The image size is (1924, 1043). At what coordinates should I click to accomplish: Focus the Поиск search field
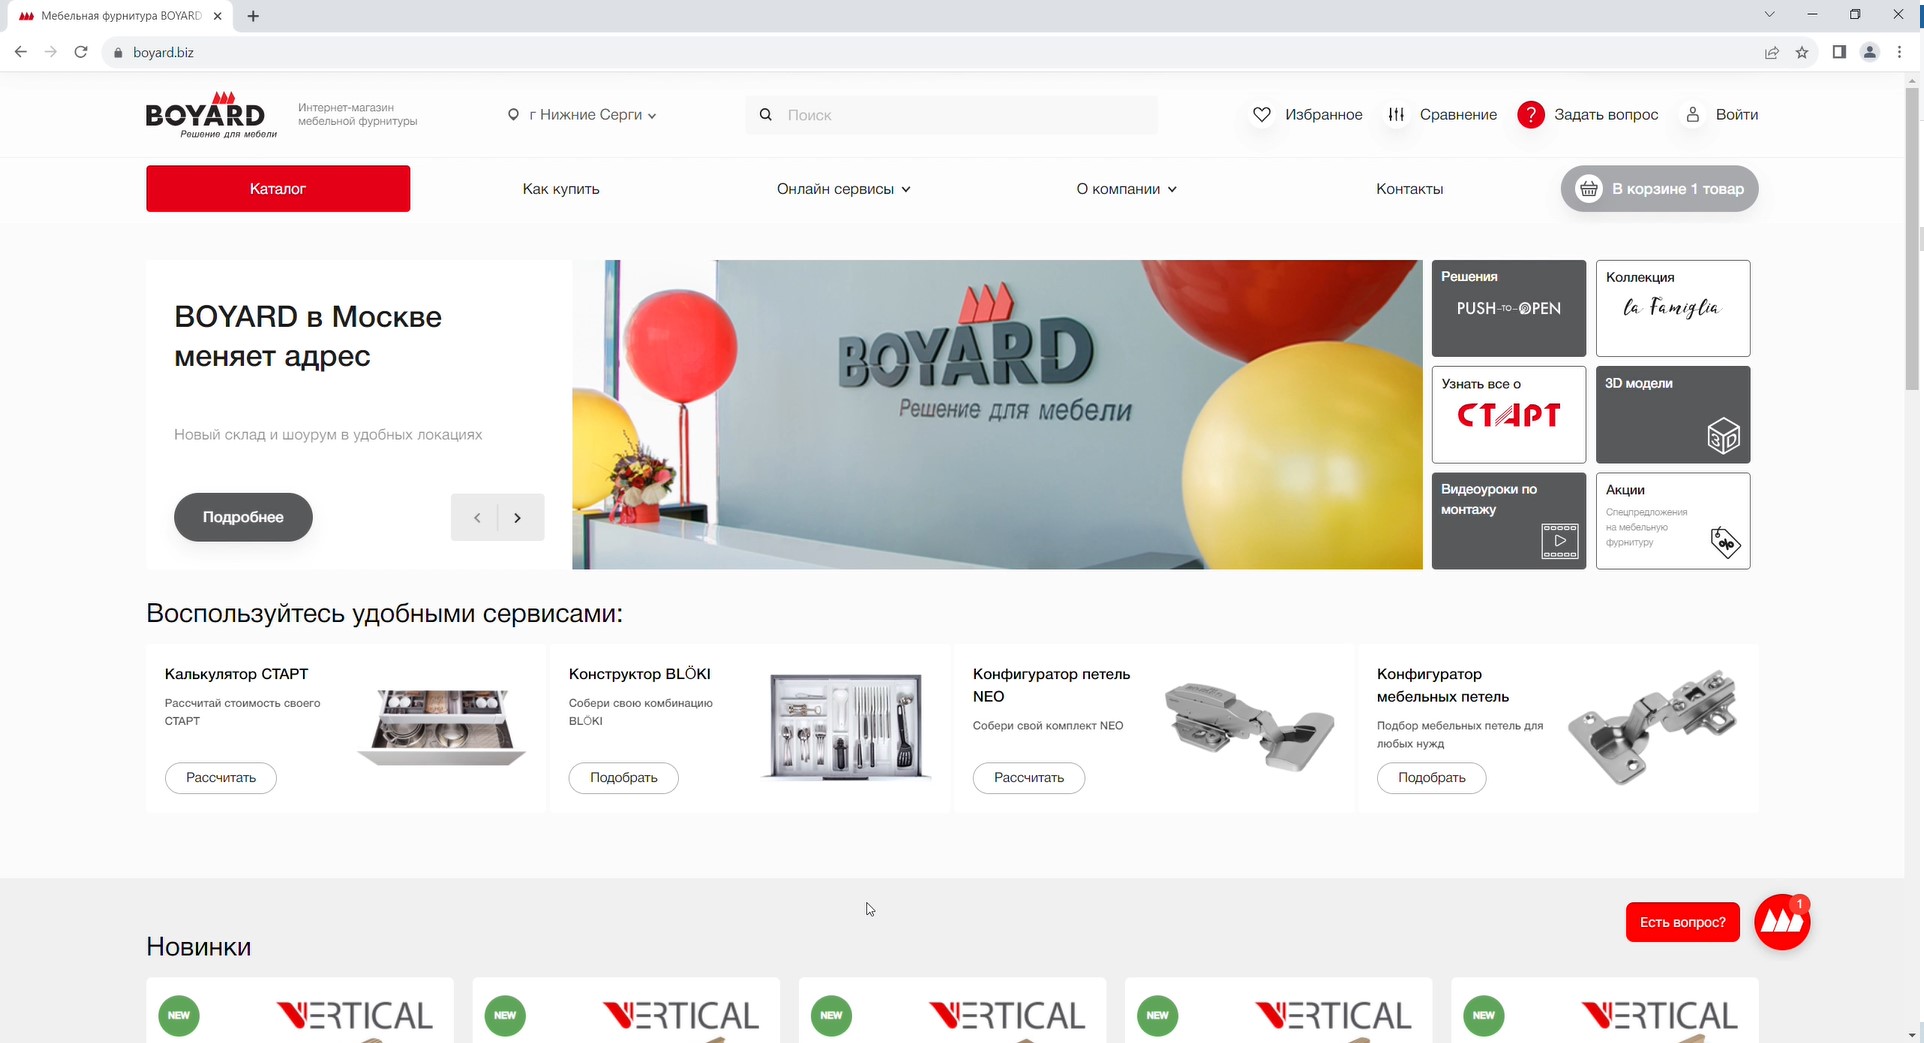(952, 115)
